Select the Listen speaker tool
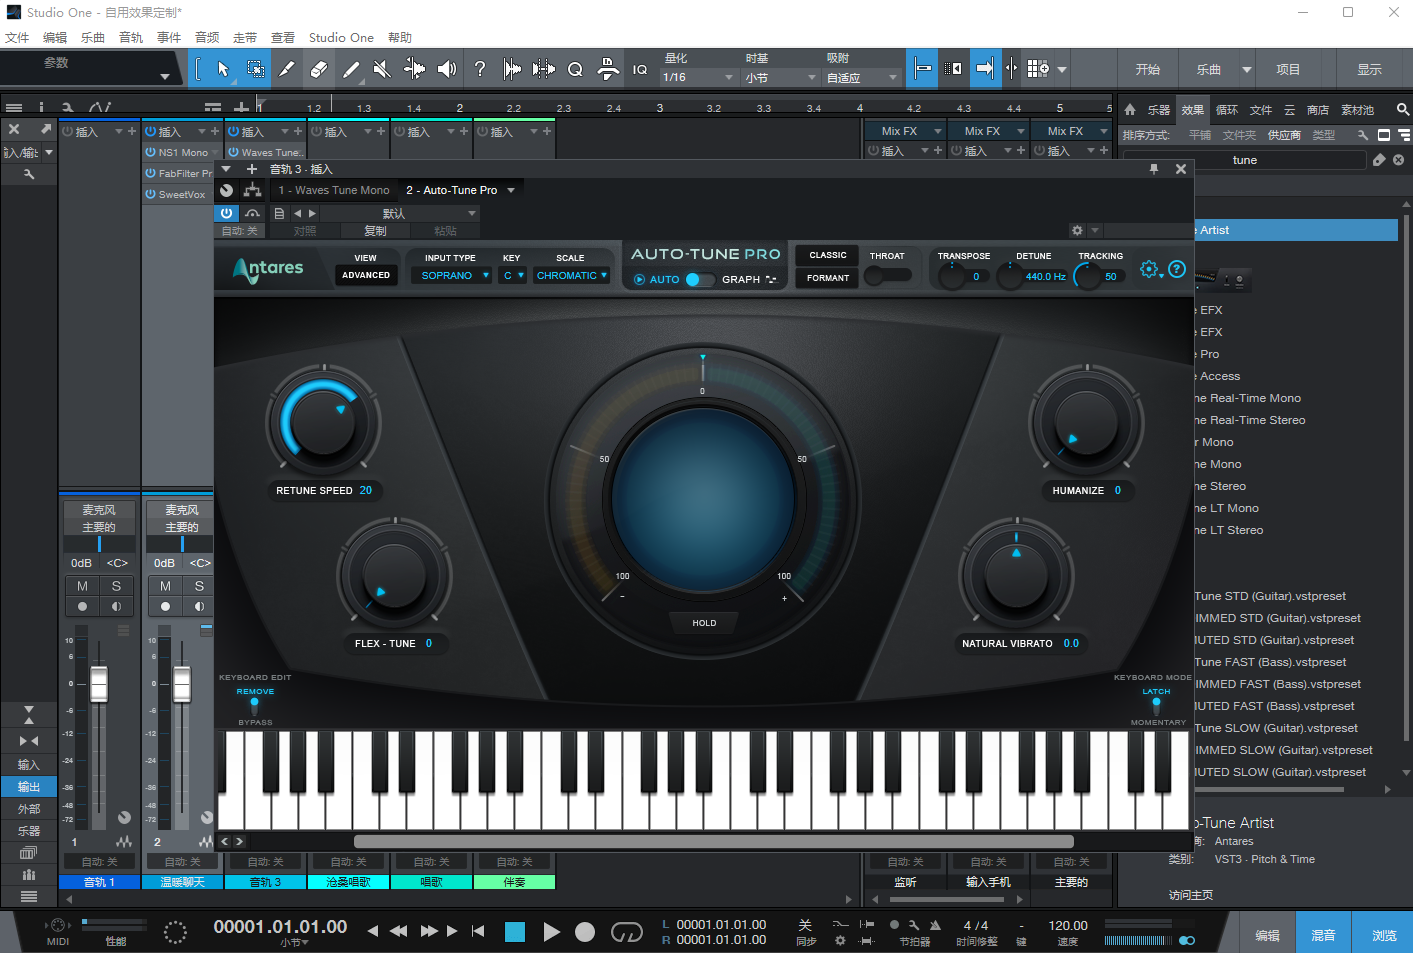The height and width of the screenshot is (953, 1413). [x=447, y=69]
